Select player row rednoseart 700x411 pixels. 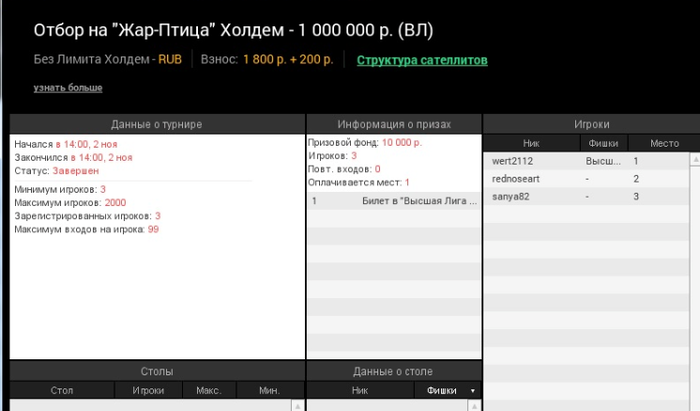tap(586, 179)
